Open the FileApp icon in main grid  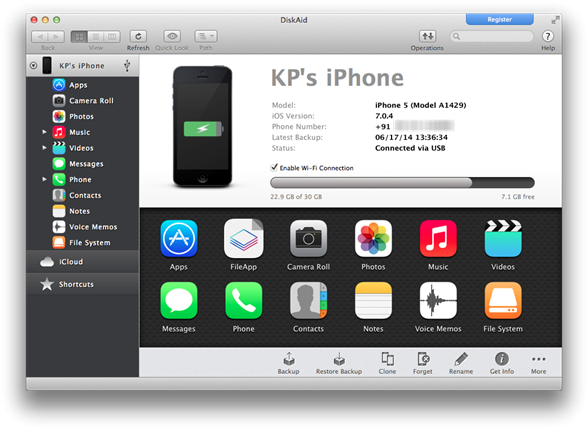coord(243,239)
